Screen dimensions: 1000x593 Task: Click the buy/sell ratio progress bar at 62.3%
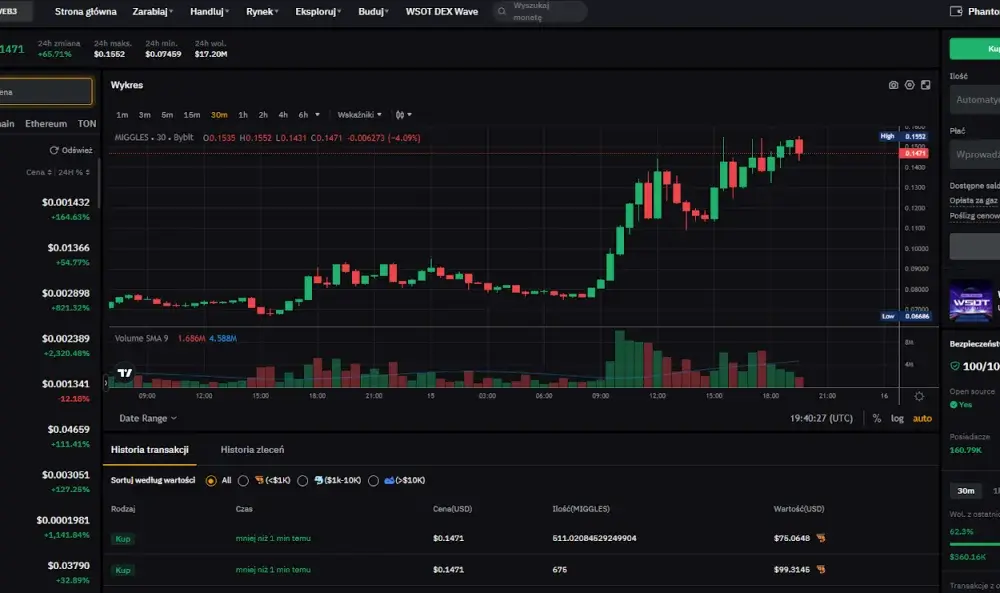tap(974, 544)
